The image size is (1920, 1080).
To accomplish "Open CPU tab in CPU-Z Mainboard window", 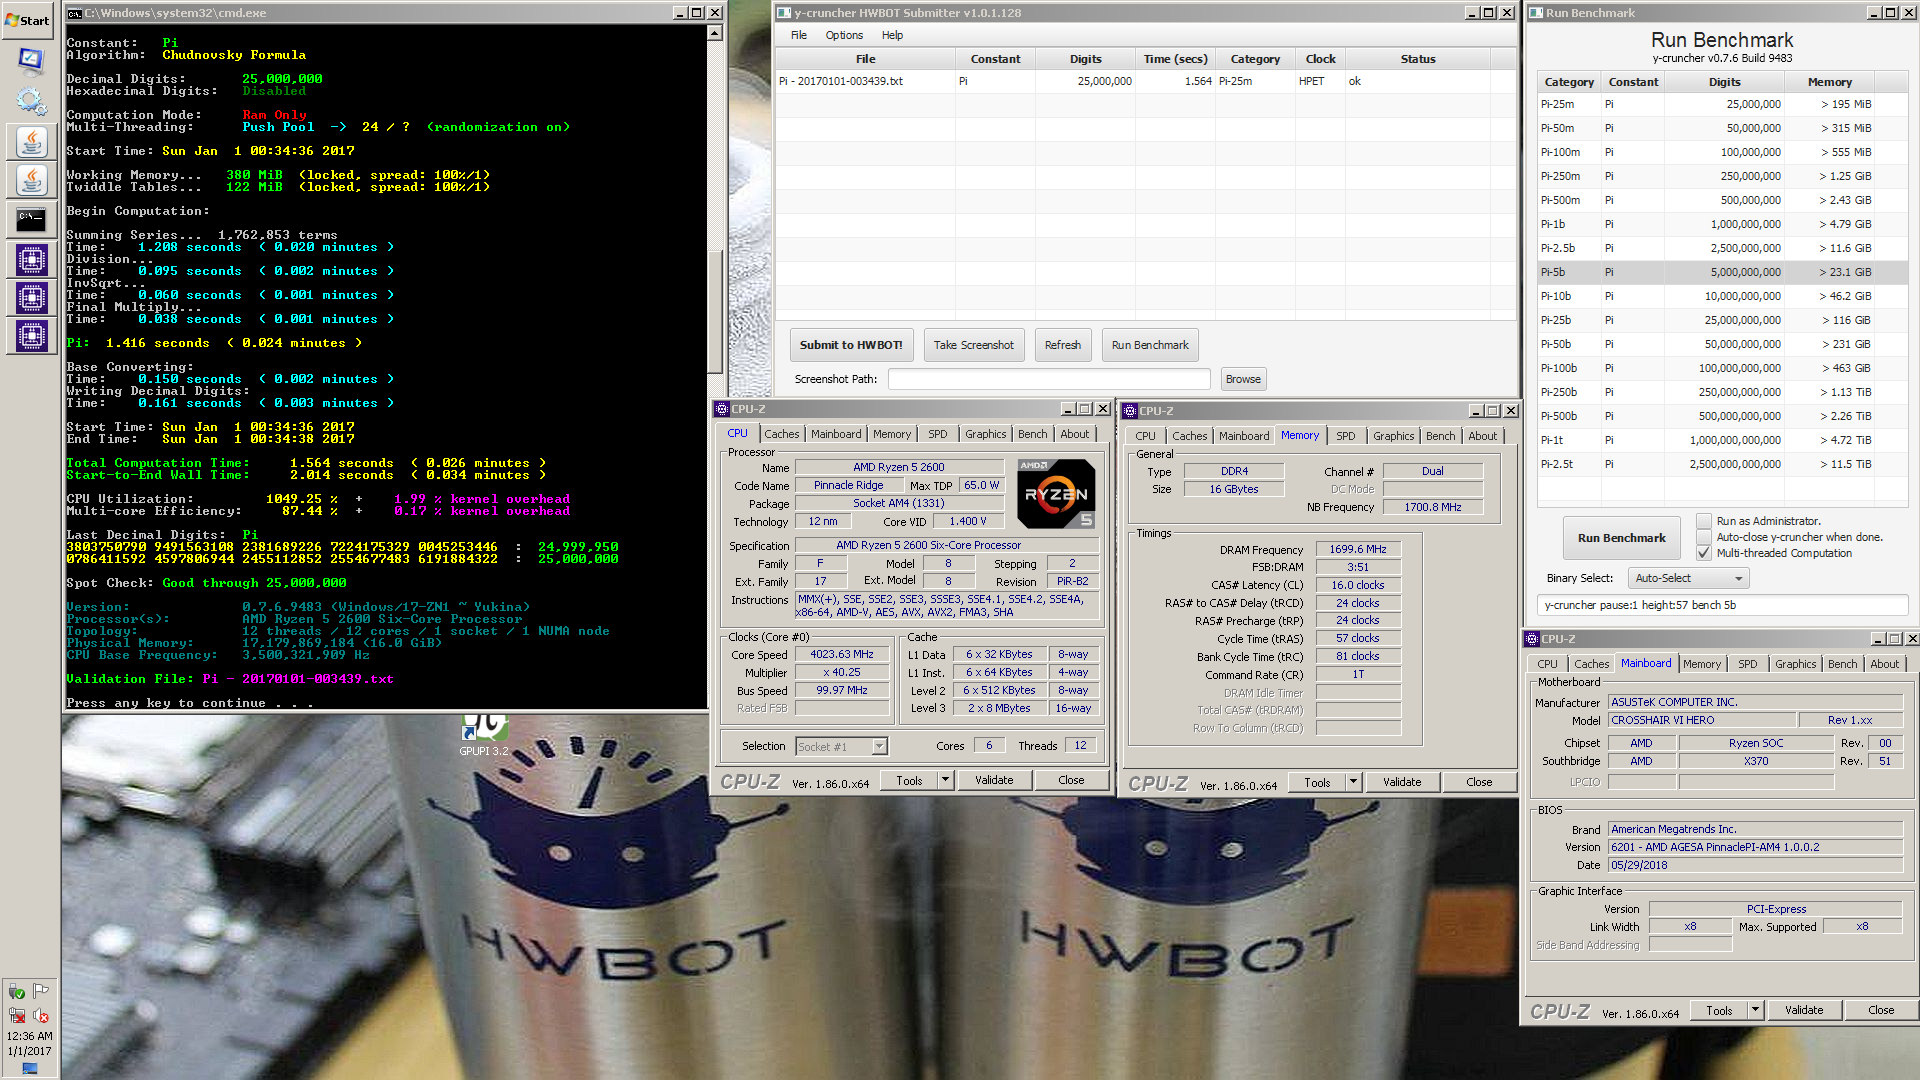I will pos(1547,664).
